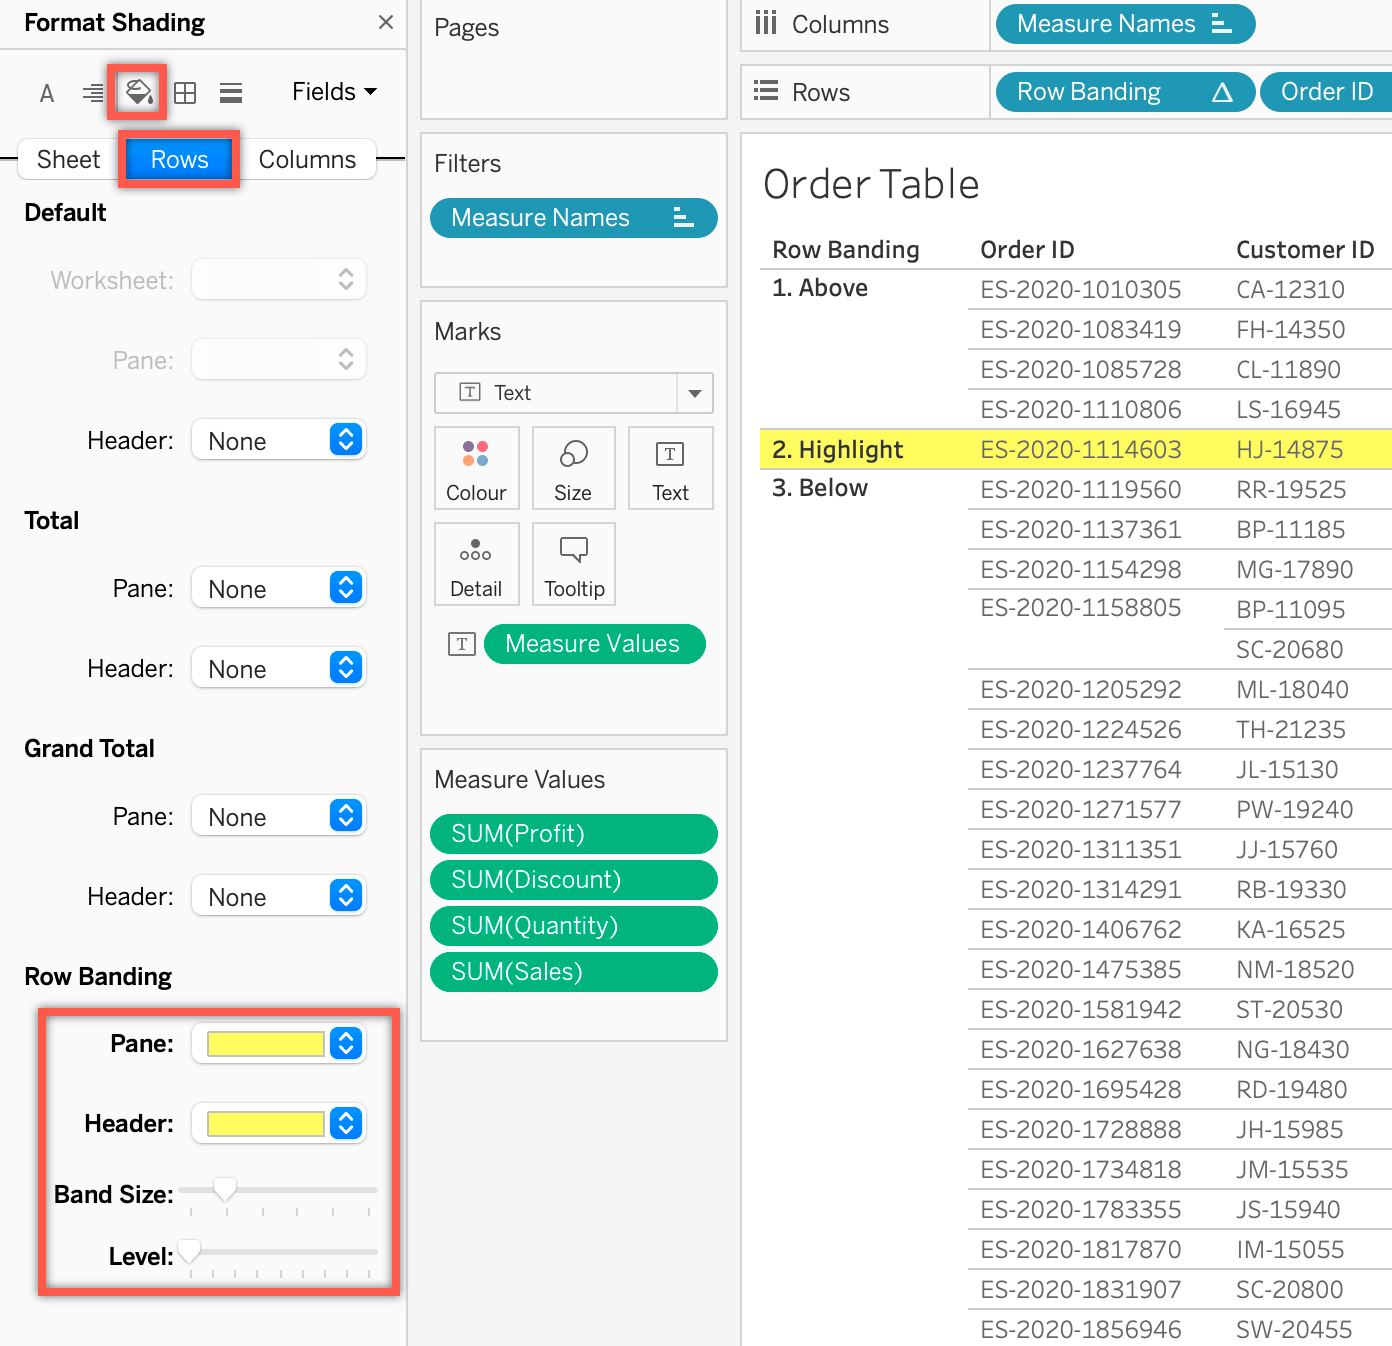The height and width of the screenshot is (1346, 1392).
Task: Switch to the Columns formatting tab
Action: (307, 158)
